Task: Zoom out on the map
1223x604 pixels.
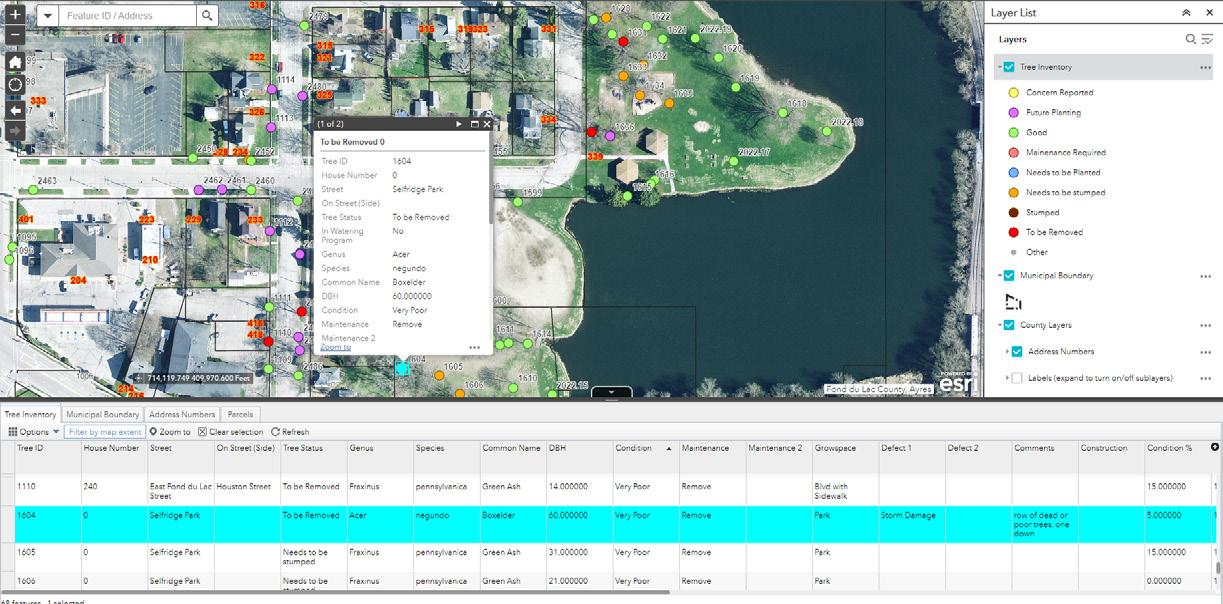Action: [15, 36]
